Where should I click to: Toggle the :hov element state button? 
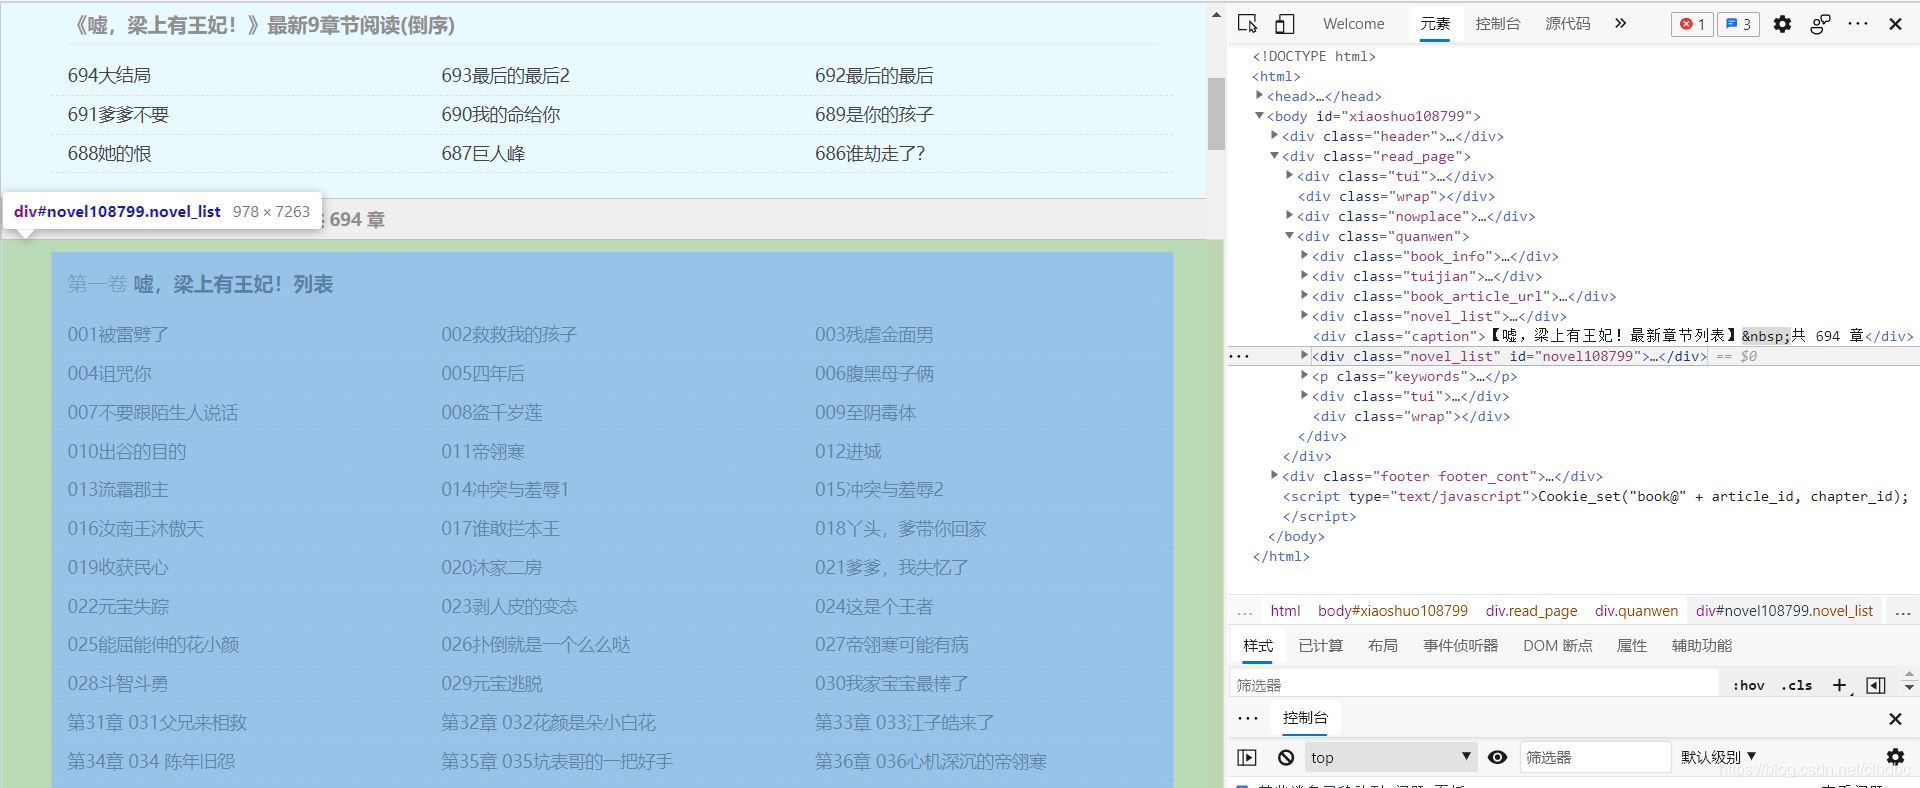coord(1748,685)
